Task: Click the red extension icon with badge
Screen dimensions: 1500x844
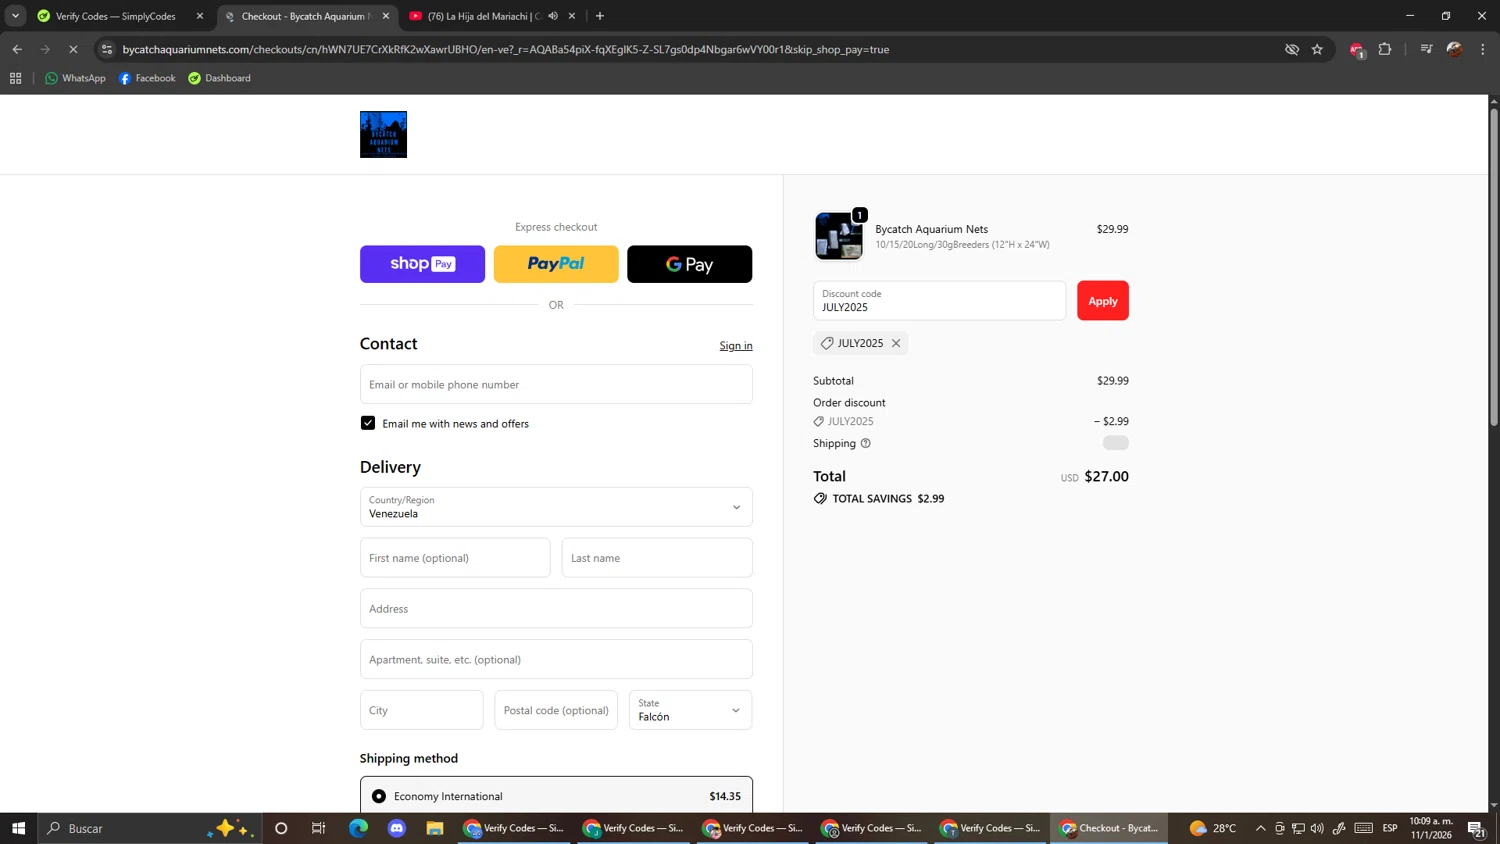Action: (x=1356, y=49)
